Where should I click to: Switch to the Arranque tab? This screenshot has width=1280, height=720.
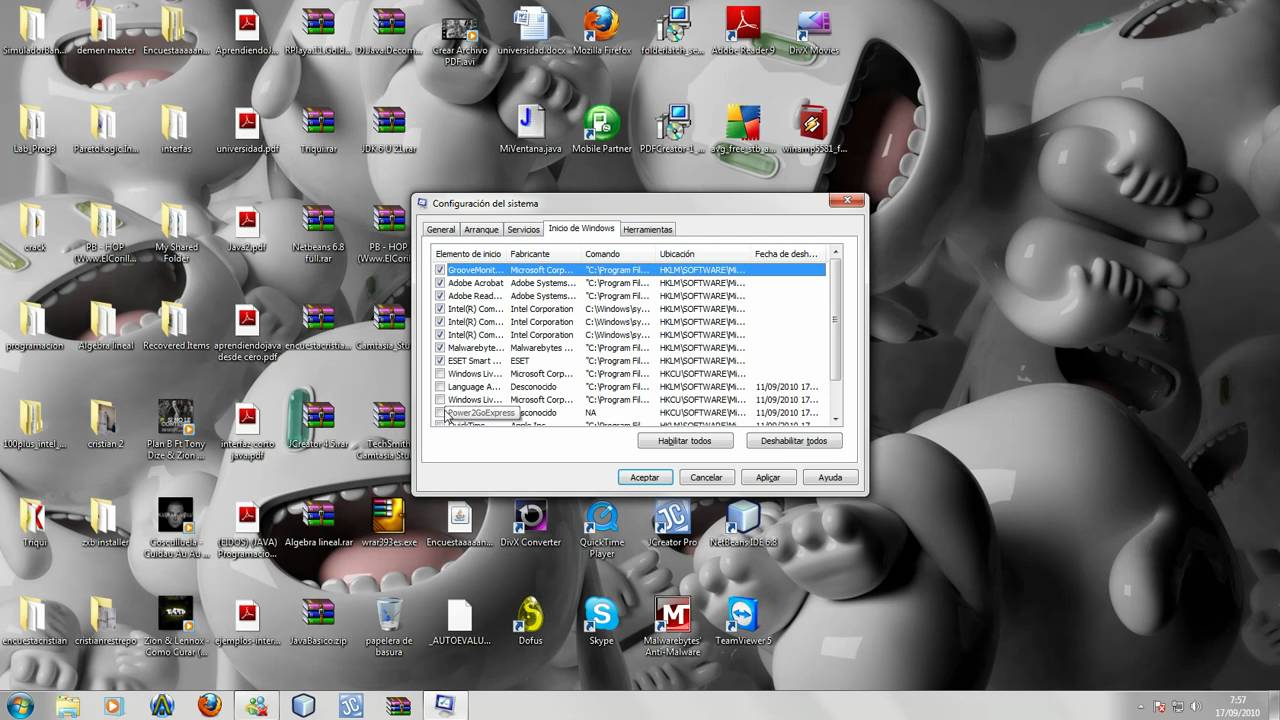pos(481,229)
